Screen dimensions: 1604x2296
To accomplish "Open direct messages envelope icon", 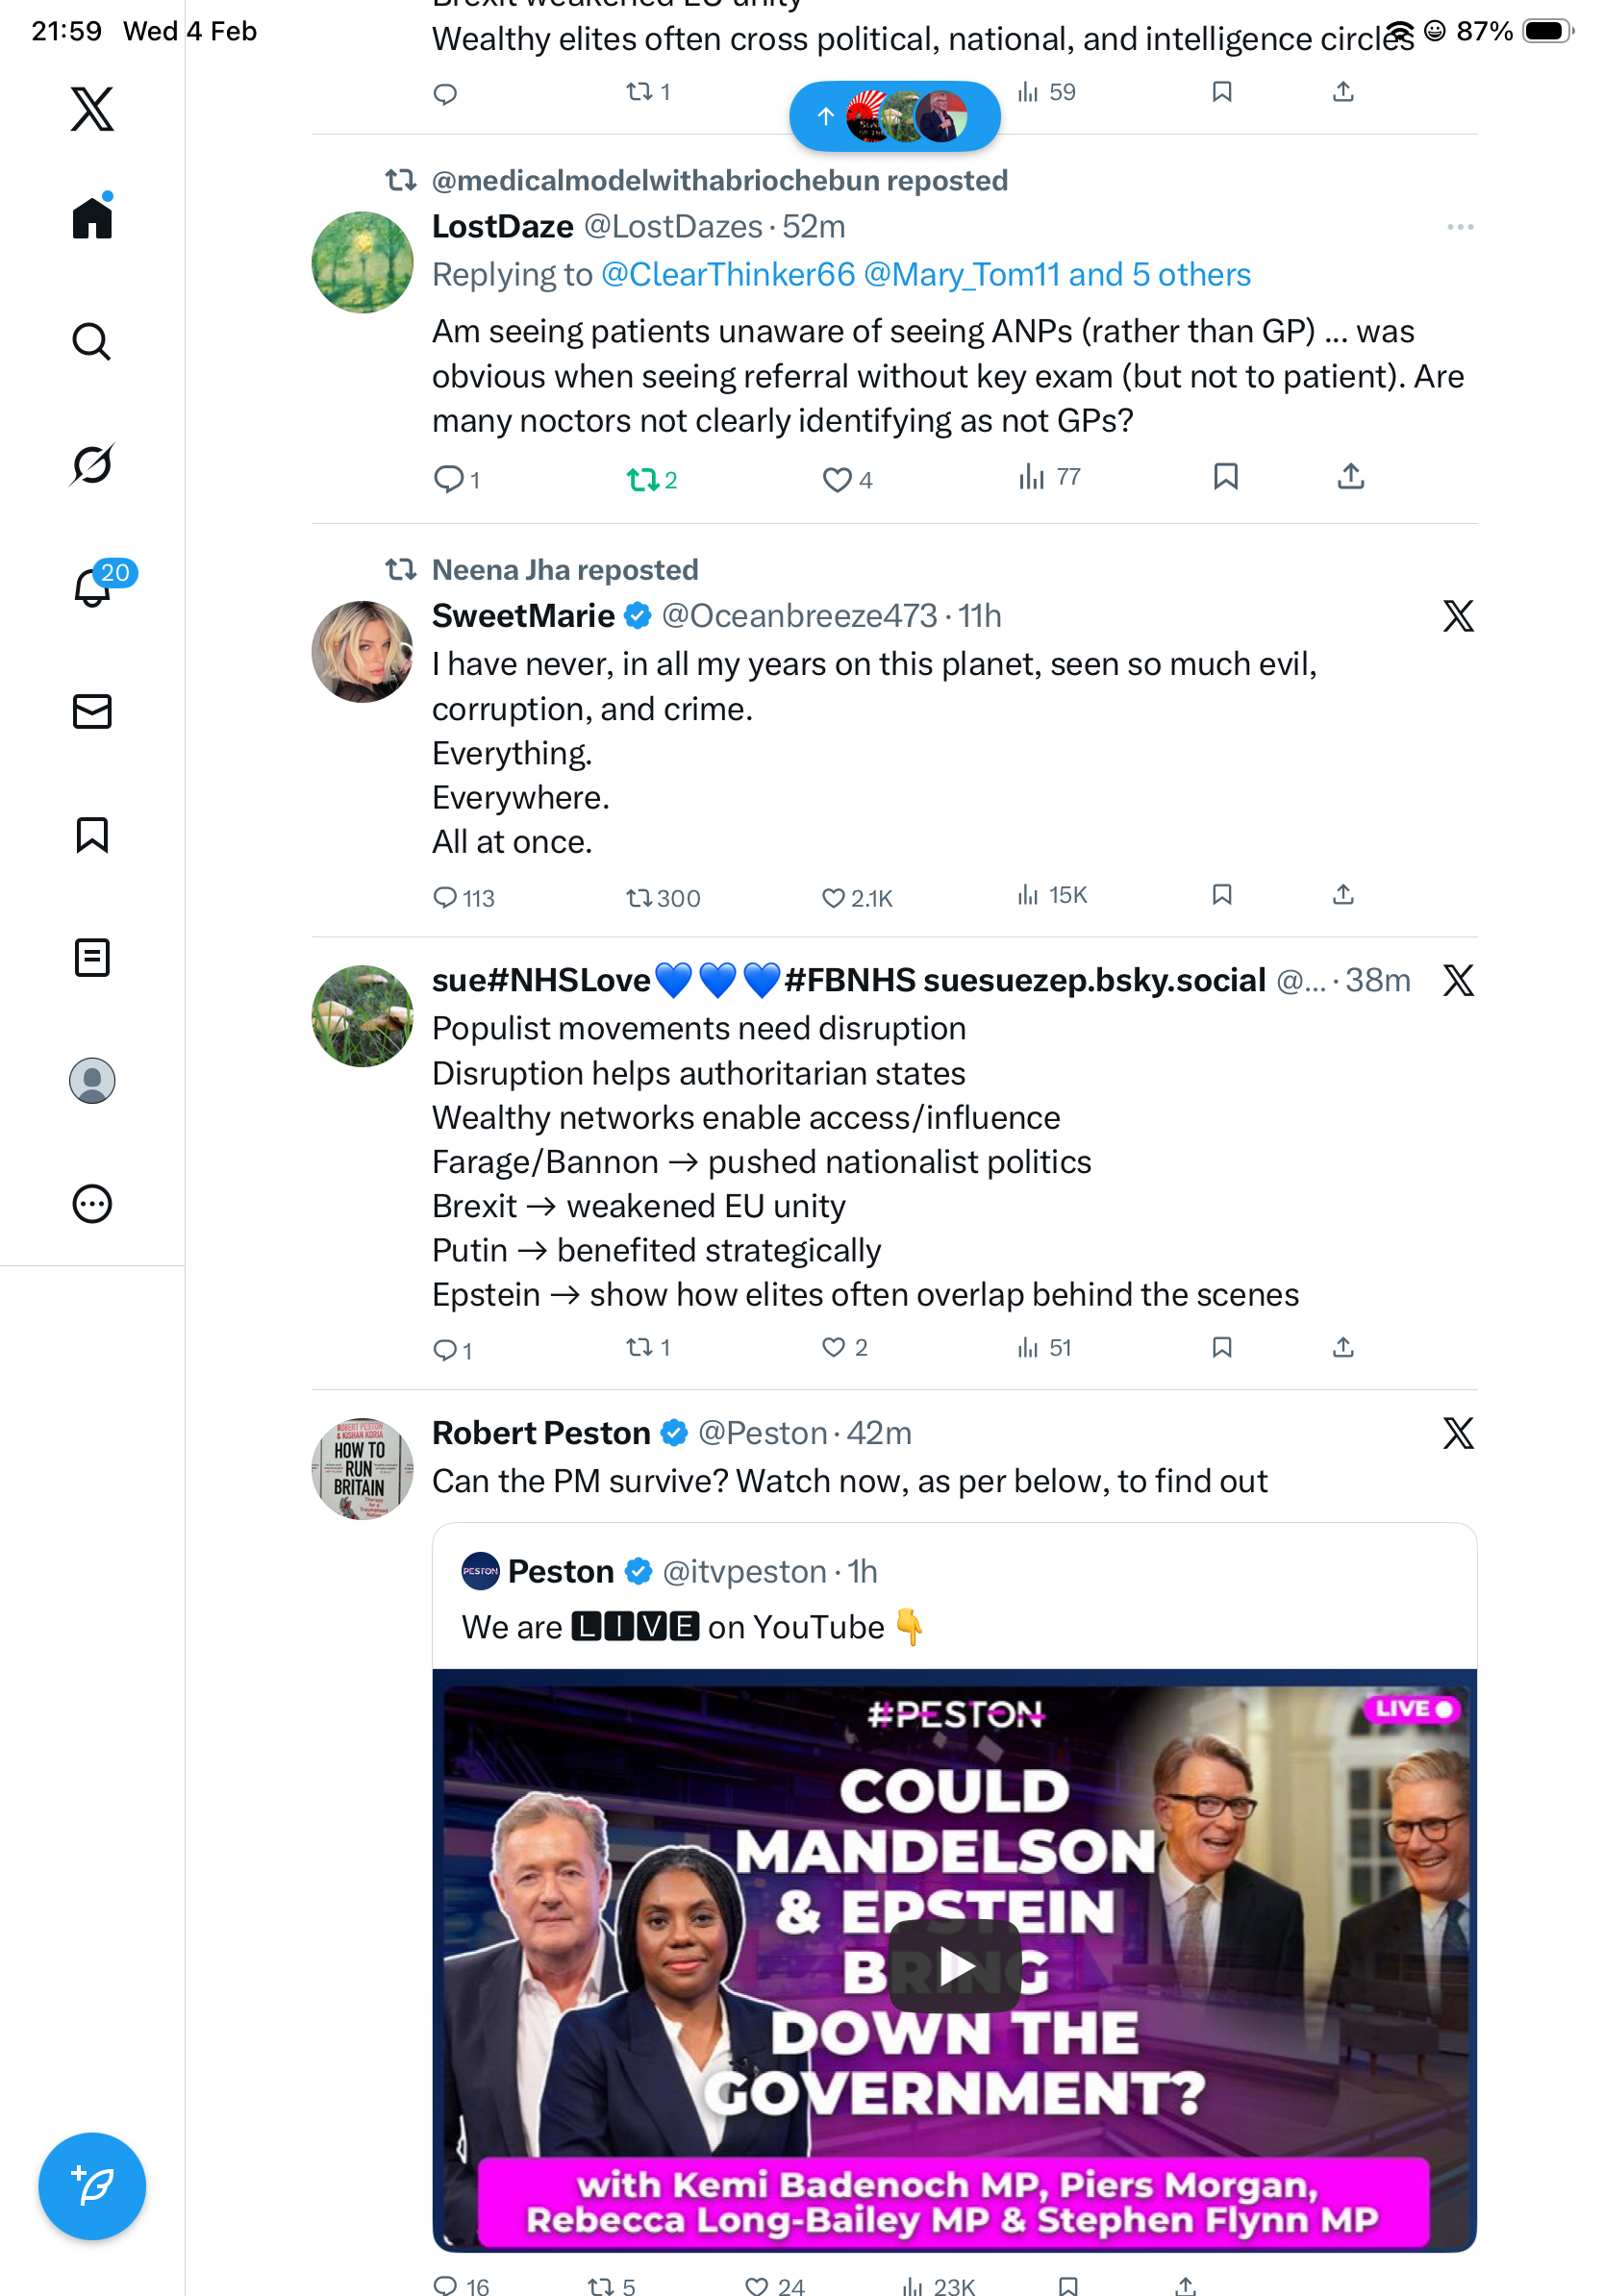I will pyautogui.click(x=92, y=711).
